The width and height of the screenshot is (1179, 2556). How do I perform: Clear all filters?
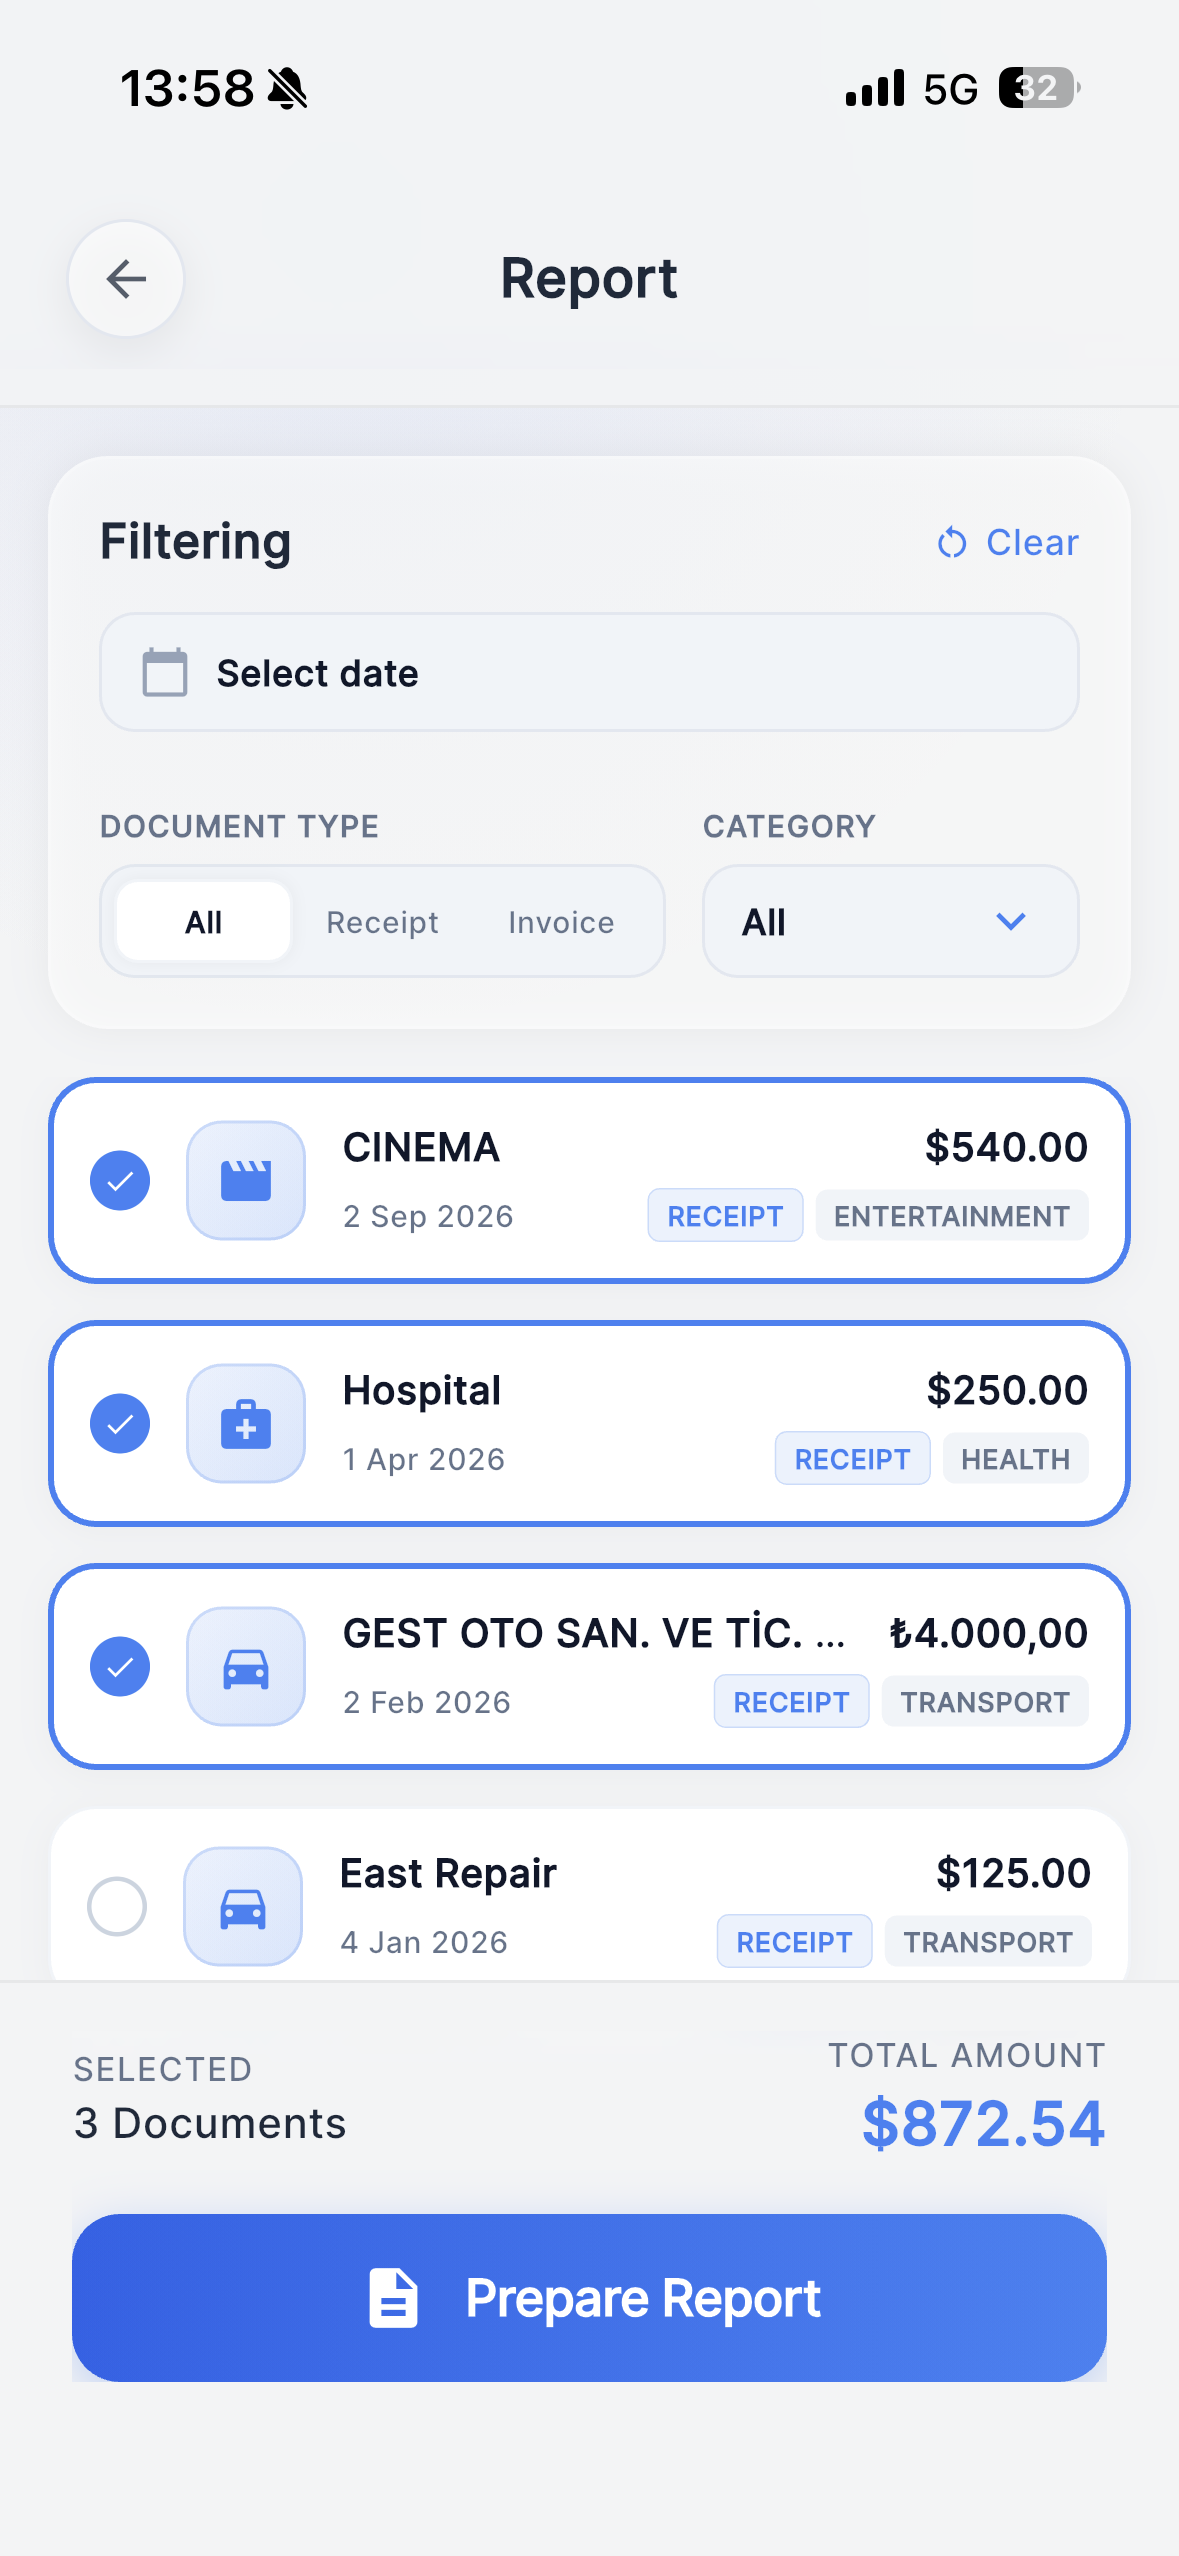point(1008,542)
